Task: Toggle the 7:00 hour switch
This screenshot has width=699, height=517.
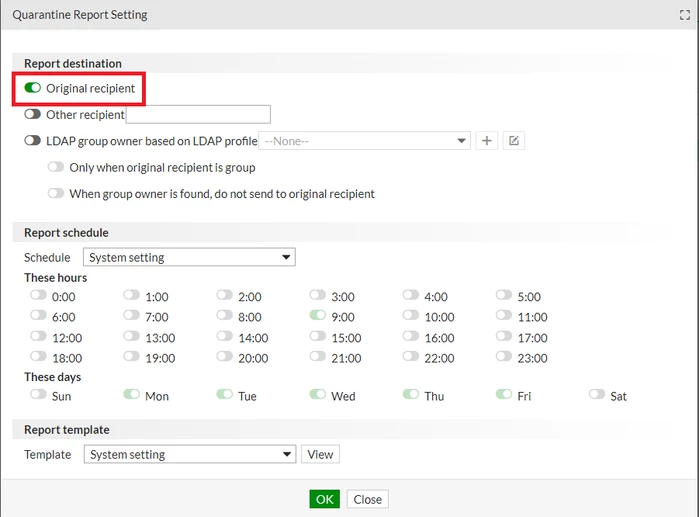Action: [x=132, y=315]
